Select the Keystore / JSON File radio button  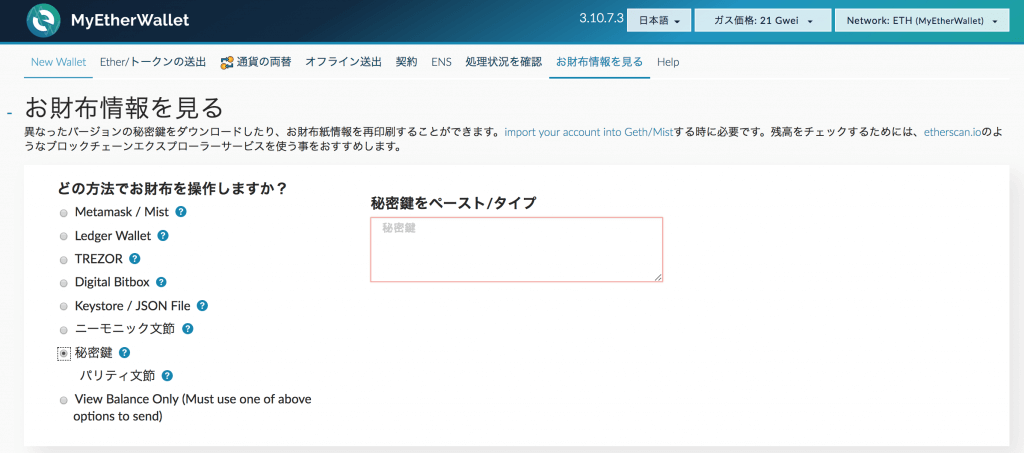[x=63, y=307]
